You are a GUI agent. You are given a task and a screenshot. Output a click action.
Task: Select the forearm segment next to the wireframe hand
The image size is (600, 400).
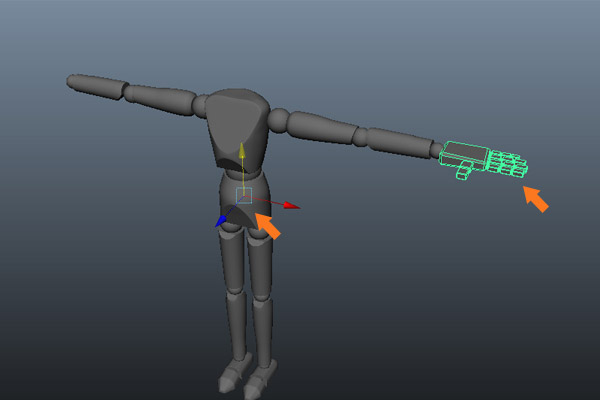point(400,142)
